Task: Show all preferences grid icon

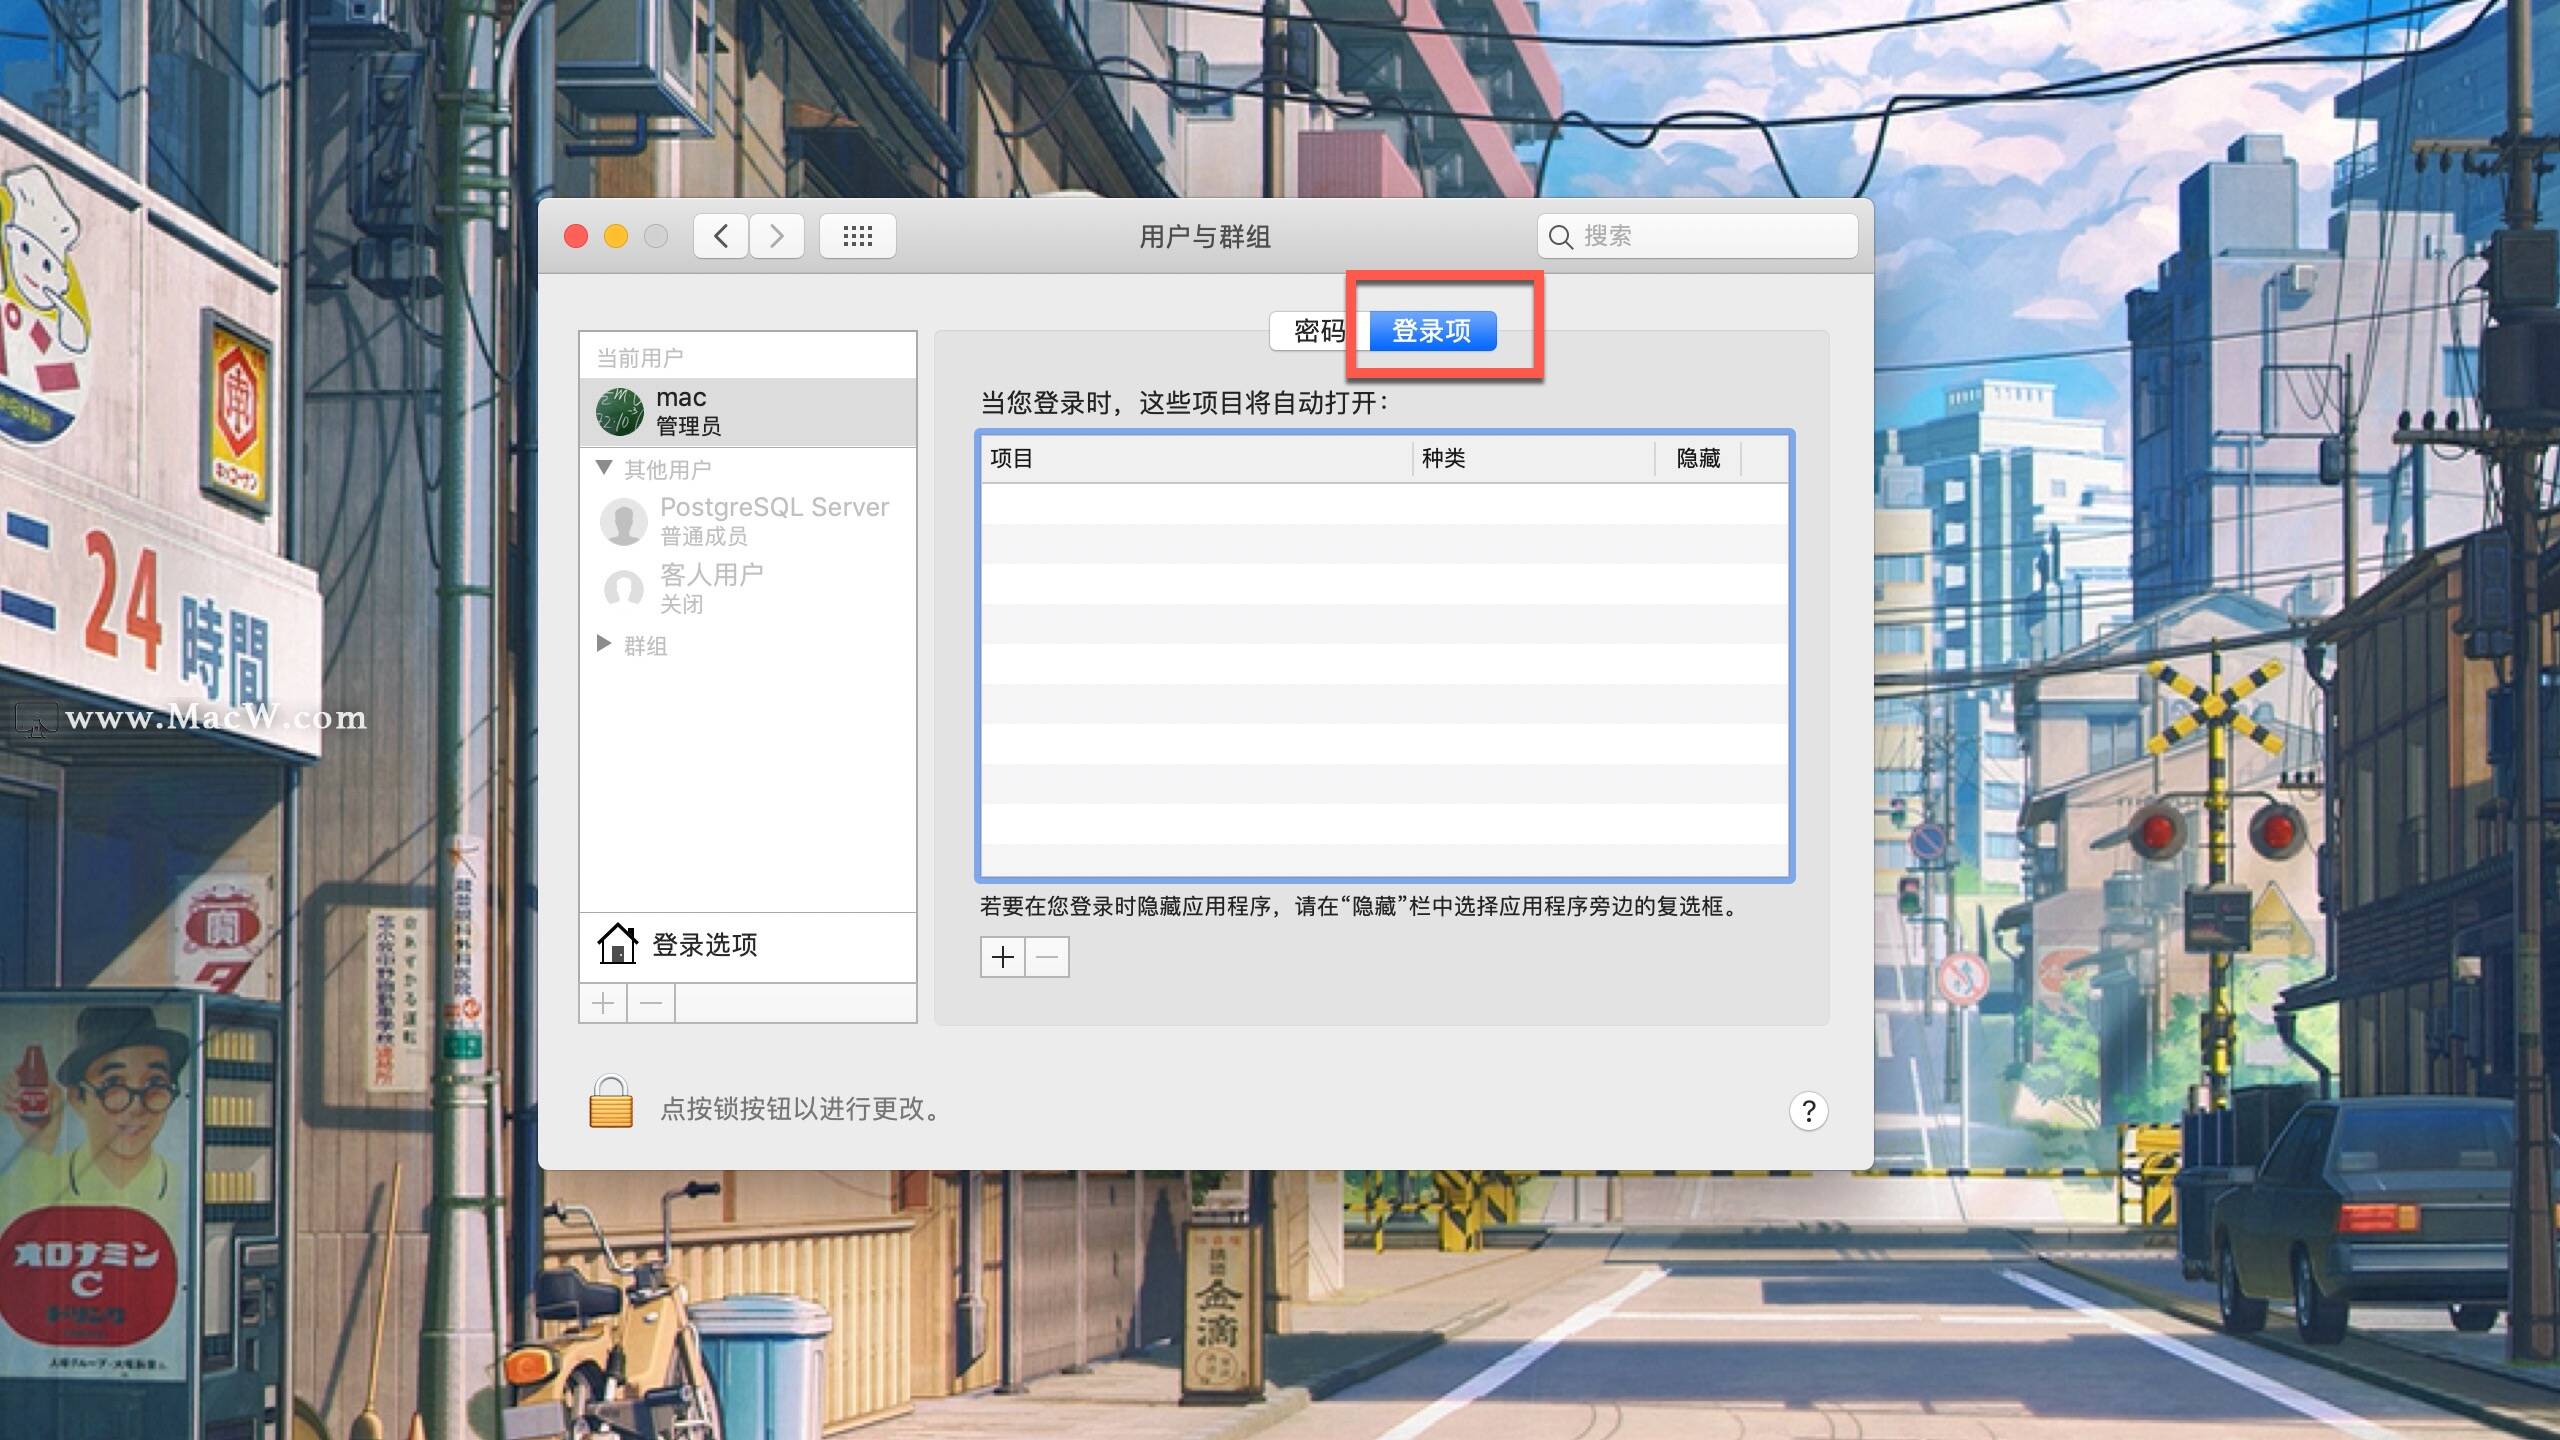Action: 857,236
